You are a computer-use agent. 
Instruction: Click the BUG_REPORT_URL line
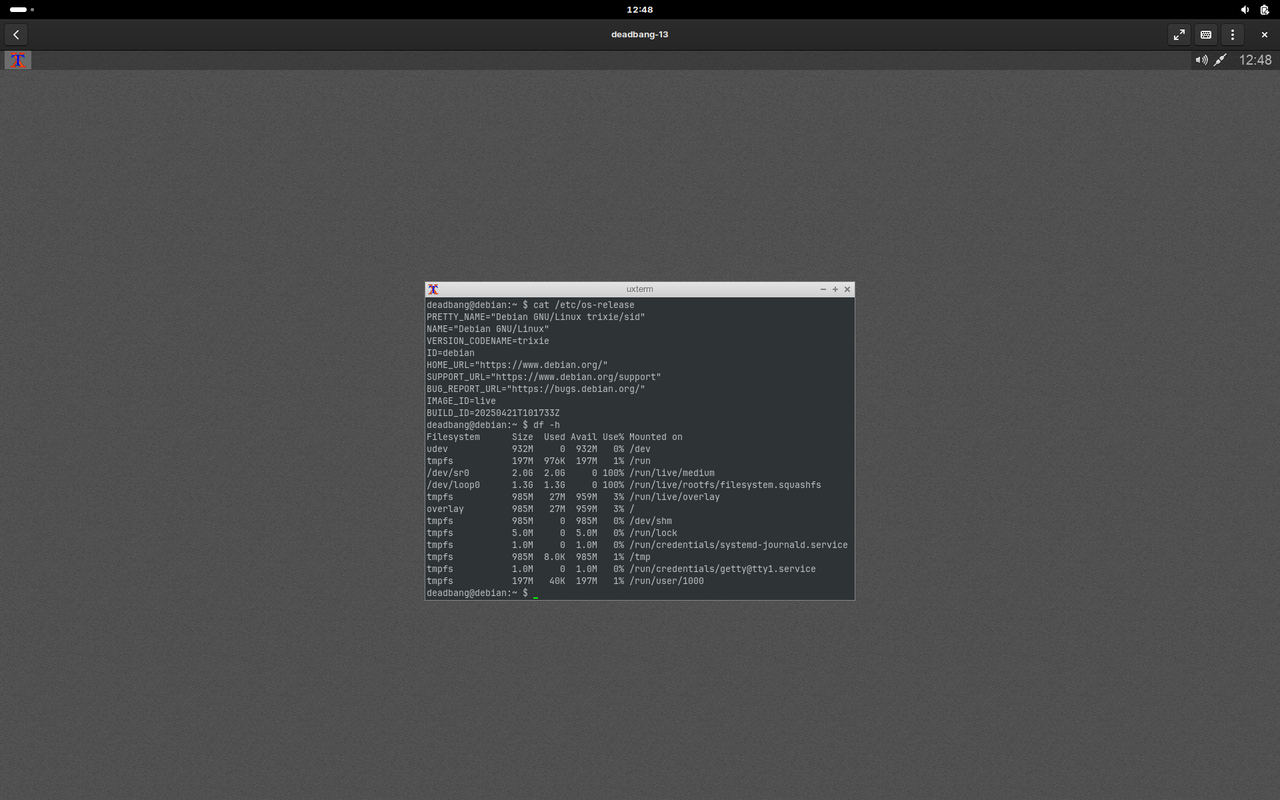(x=536, y=389)
